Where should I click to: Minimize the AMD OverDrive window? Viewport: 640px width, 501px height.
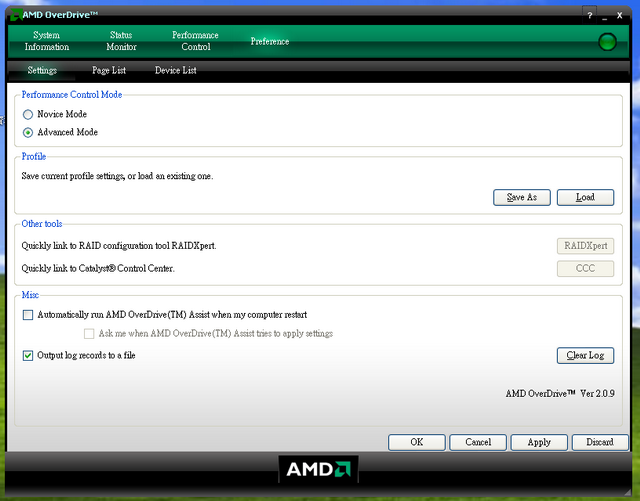pyautogui.click(x=604, y=16)
